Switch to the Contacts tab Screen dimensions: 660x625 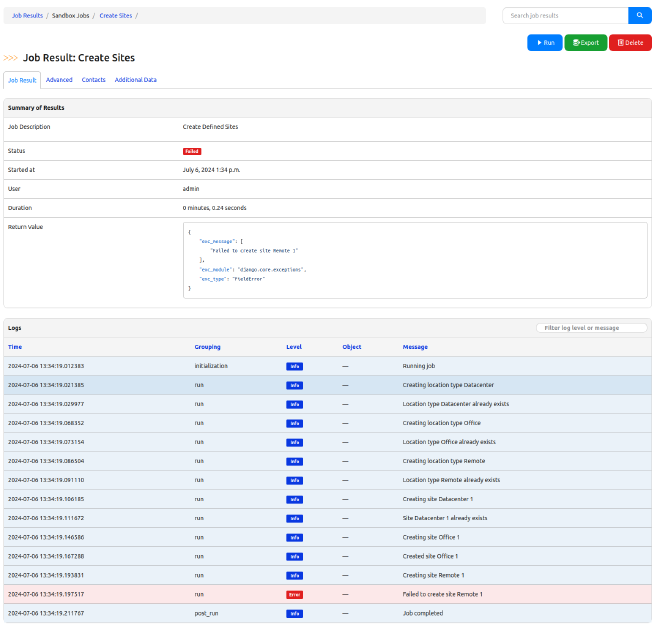tap(93, 80)
